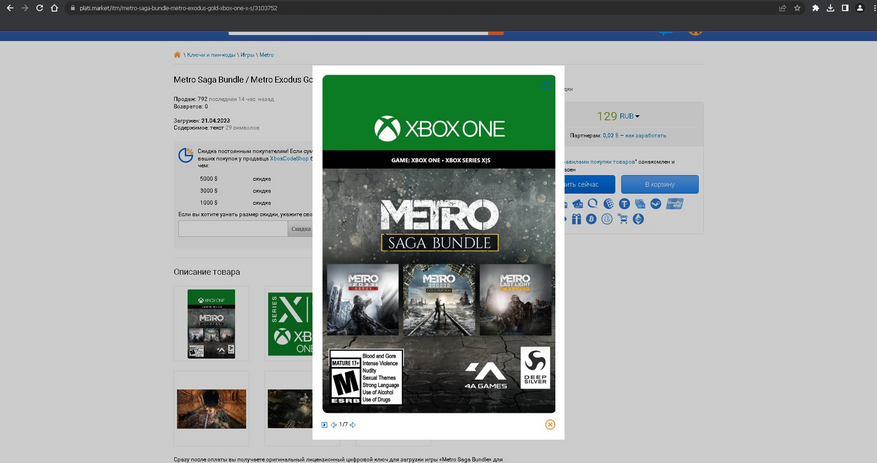Click the plati.market URL in address bar
877x463 pixels.
(x=178, y=8)
